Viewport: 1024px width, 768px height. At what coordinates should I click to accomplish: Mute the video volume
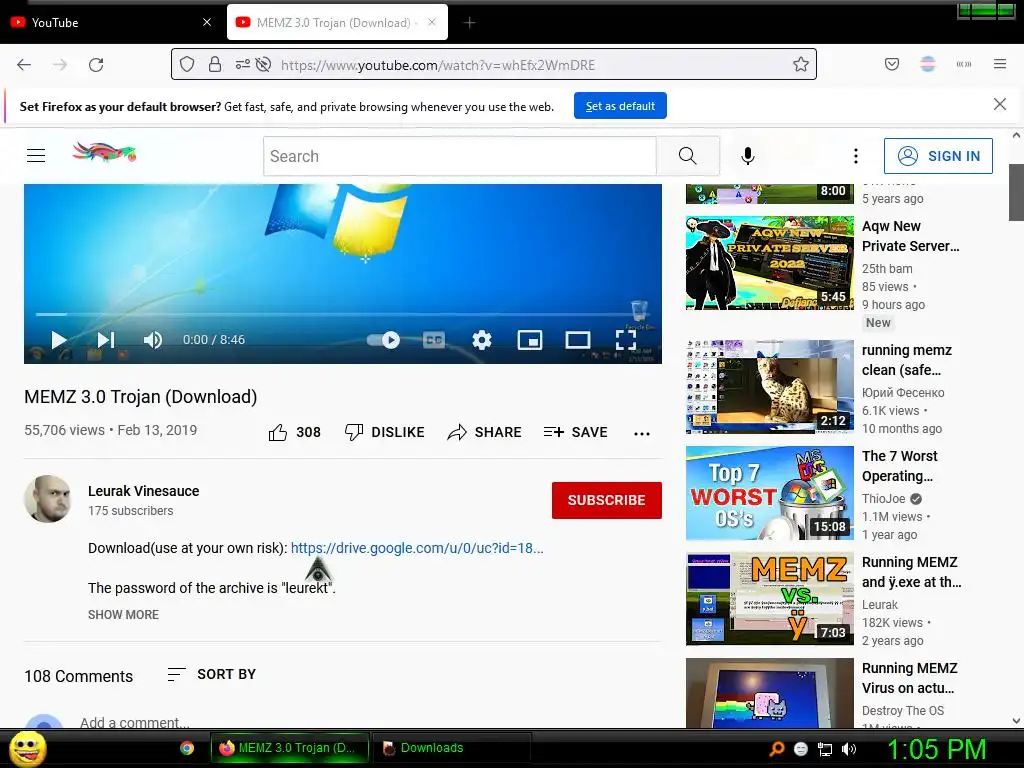click(x=153, y=340)
